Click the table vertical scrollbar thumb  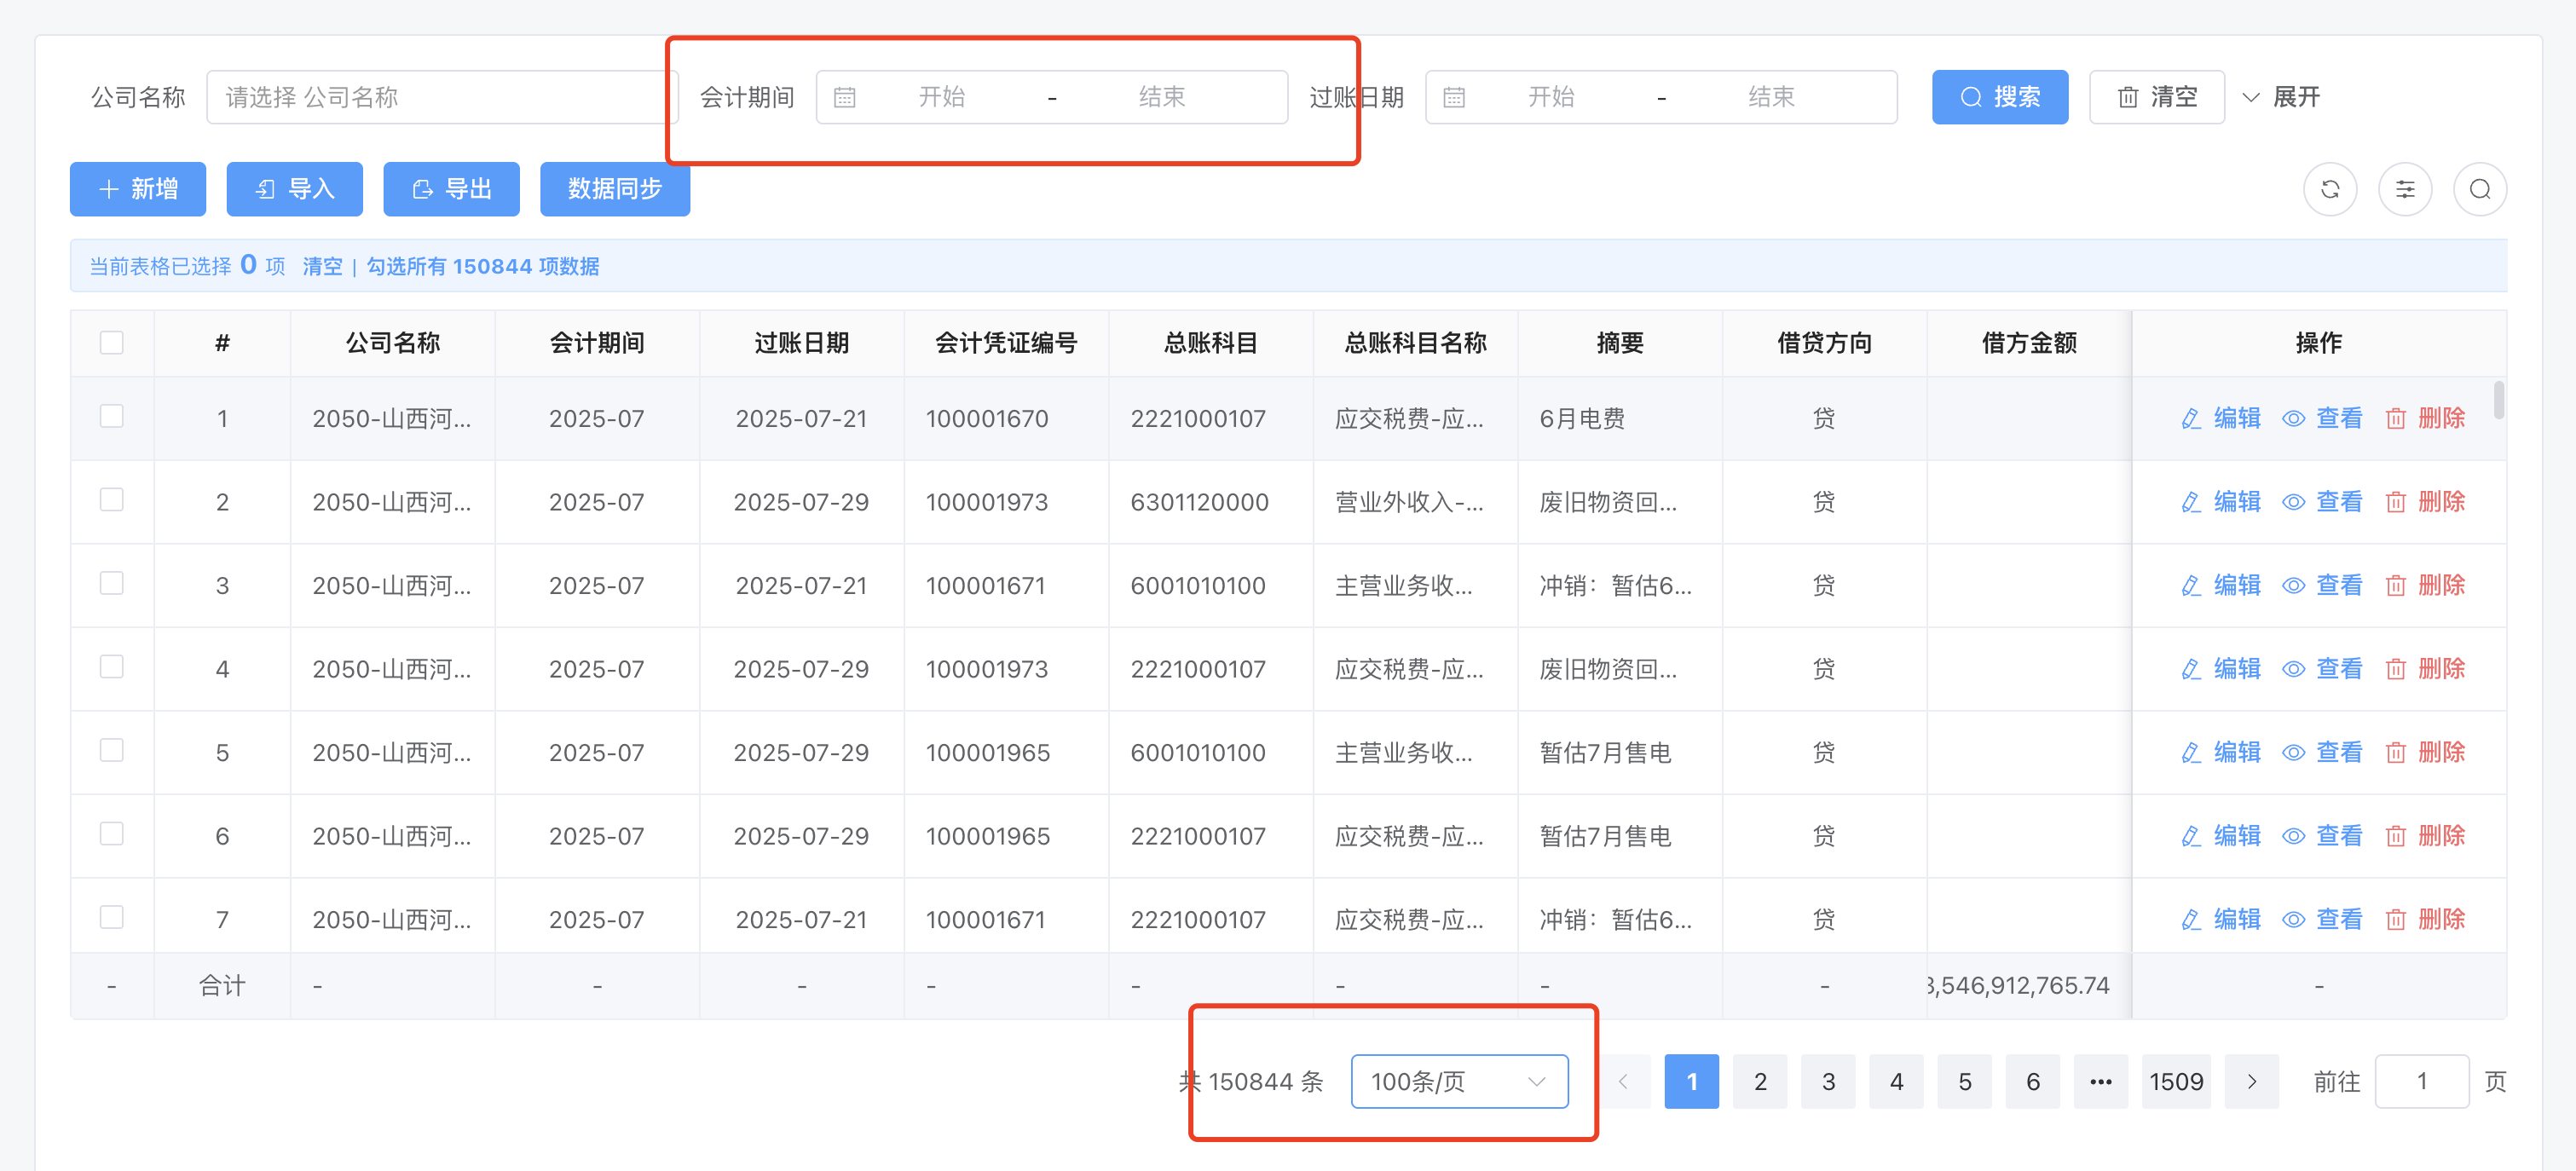(2498, 400)
